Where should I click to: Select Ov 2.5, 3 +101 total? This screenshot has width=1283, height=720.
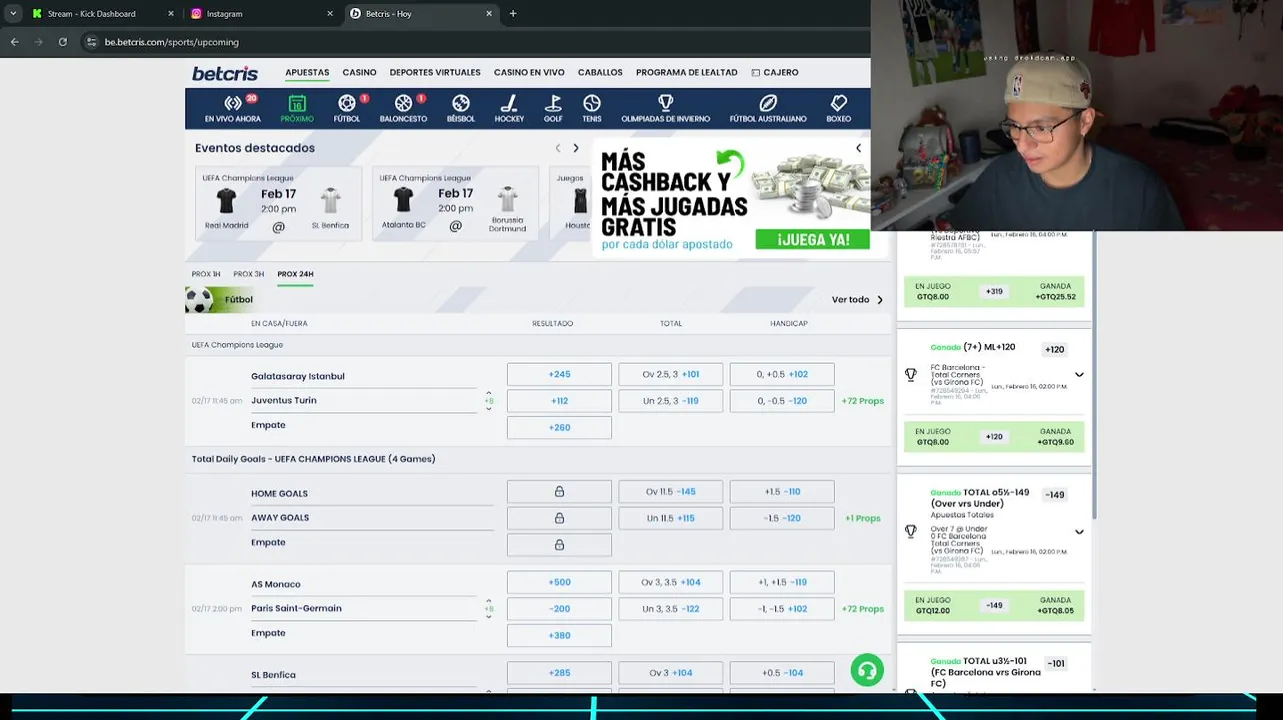pos(670,374)
